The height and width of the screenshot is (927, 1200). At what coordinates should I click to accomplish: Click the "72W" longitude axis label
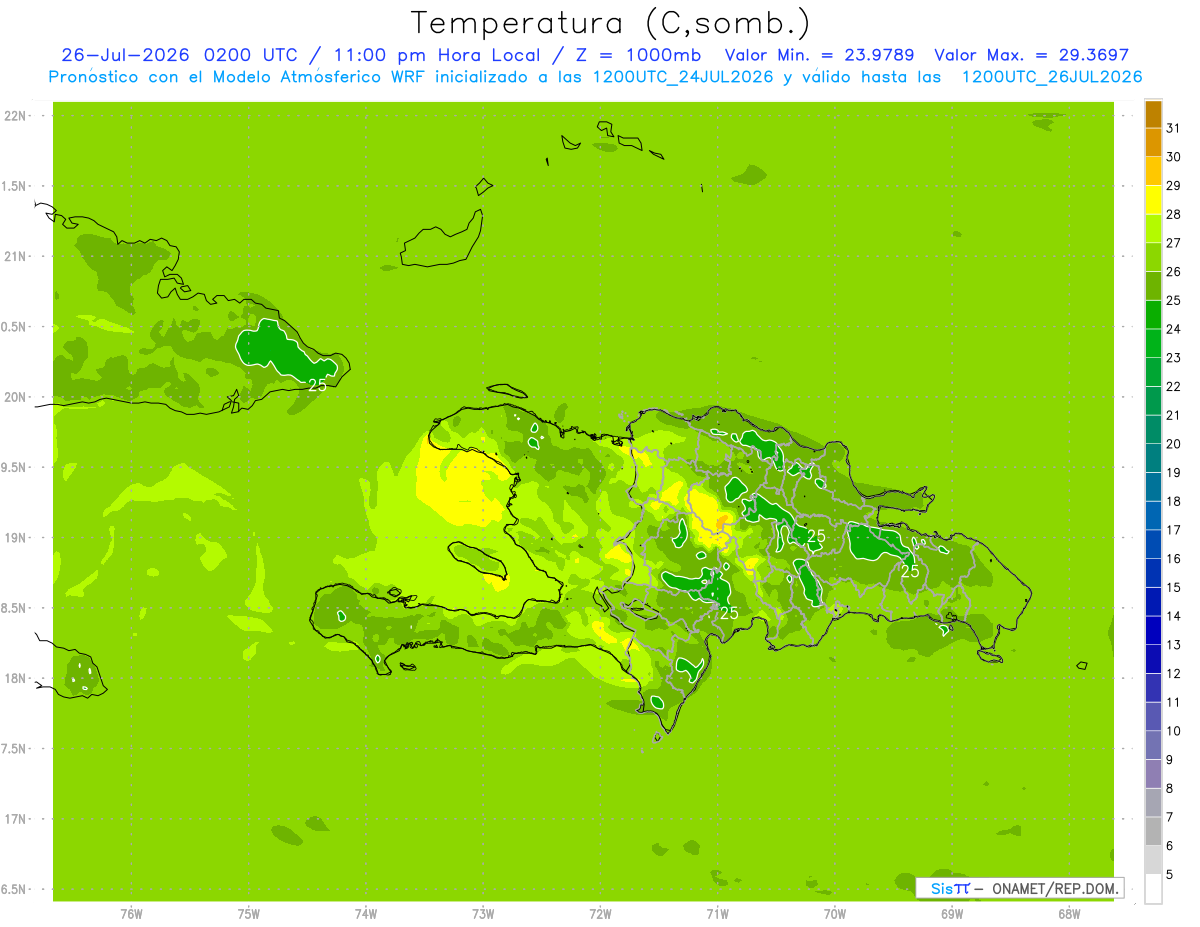(x=601, y=913)
